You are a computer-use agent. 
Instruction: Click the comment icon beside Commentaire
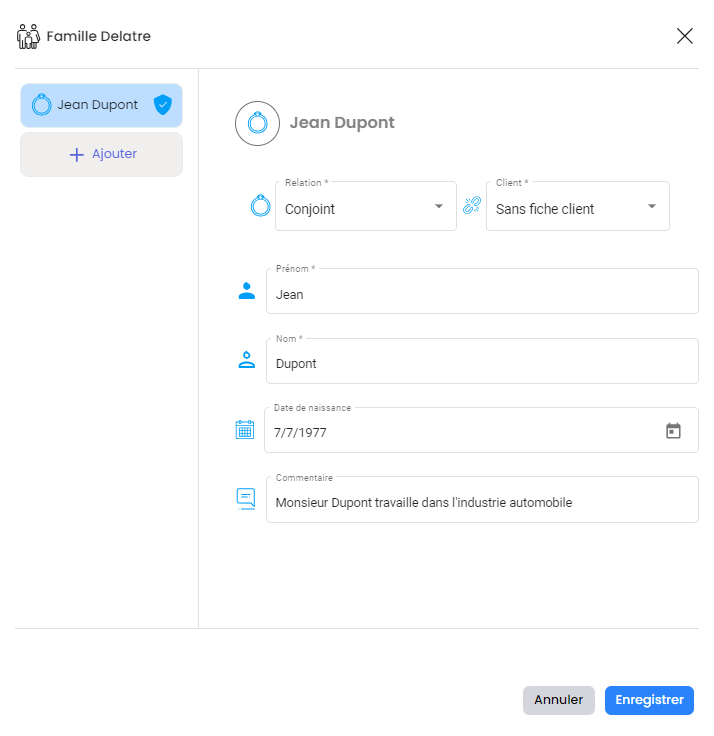tap(246, 499)
